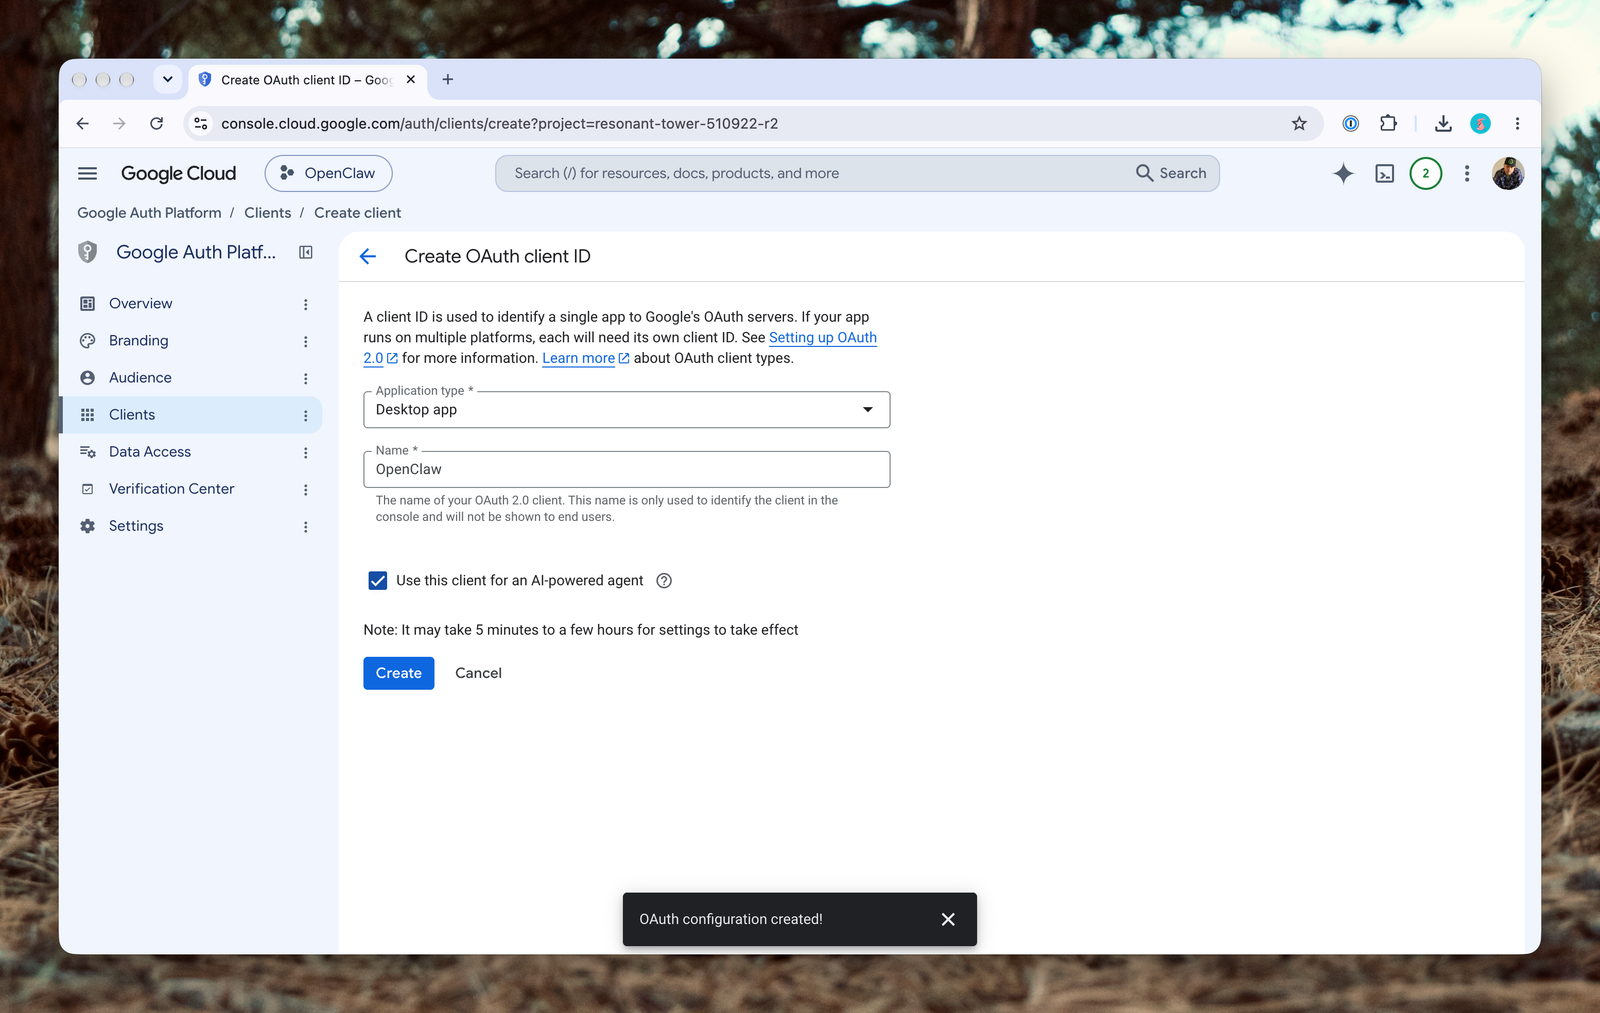Reload the page in browser toolbar
This screenshot has height=1013, width=1600.
pos(156,124)
